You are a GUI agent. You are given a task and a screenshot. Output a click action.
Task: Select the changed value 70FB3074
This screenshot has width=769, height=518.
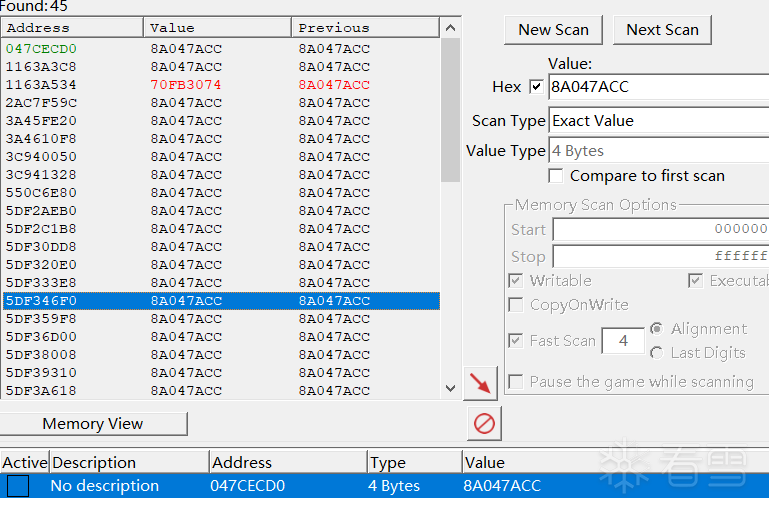[x=186, y=85]
